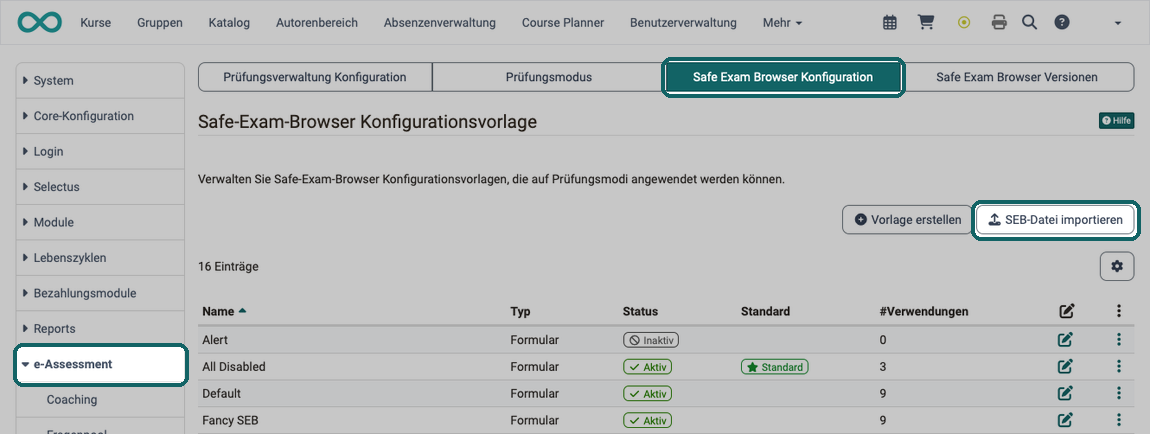
Task: Click the Hilfe help badge
Action: click(1116, 121)
